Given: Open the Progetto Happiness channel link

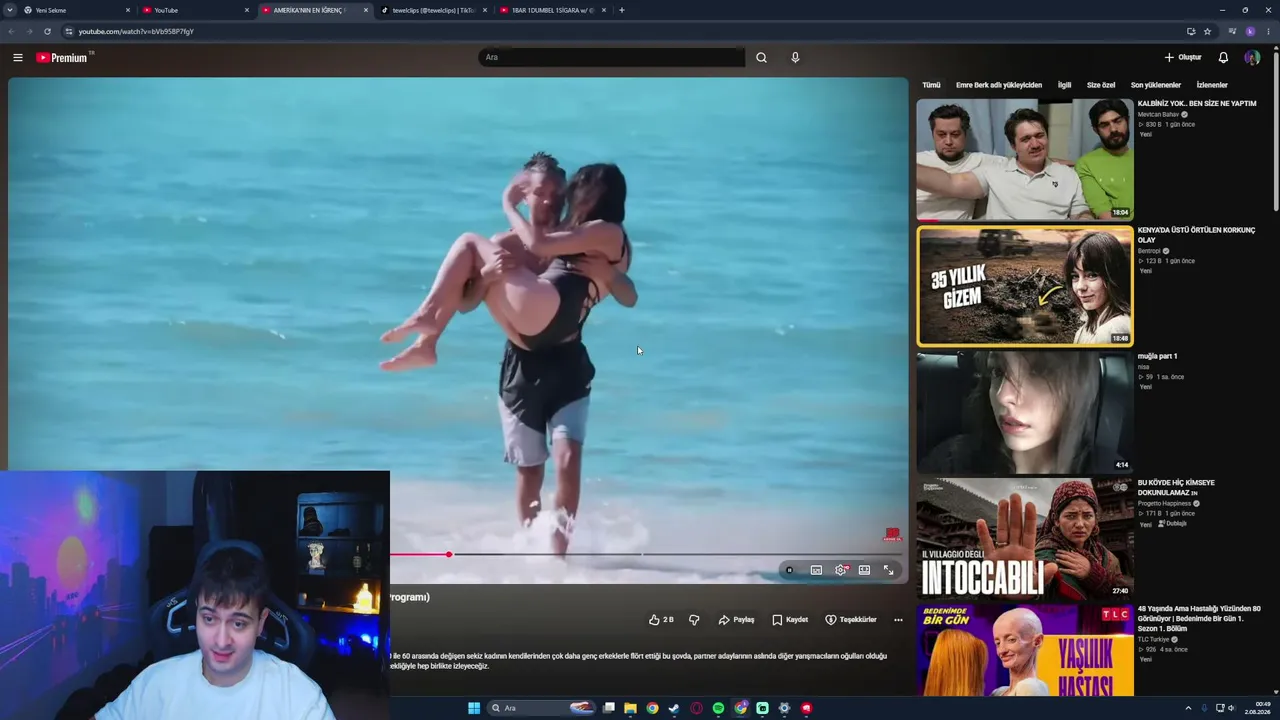Looking at the screenshot, I should pos(1165,504).
